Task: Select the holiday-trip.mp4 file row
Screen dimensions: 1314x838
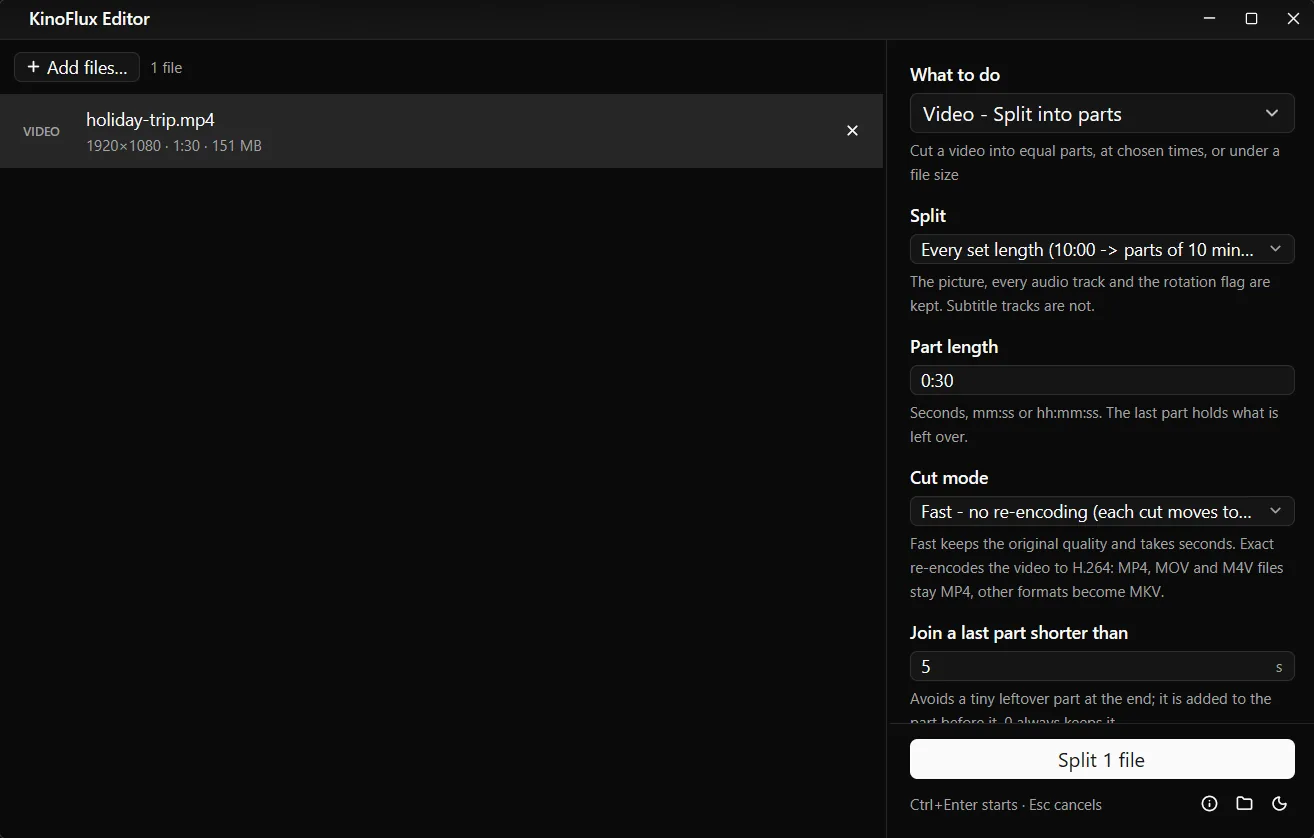Action: 441,131
